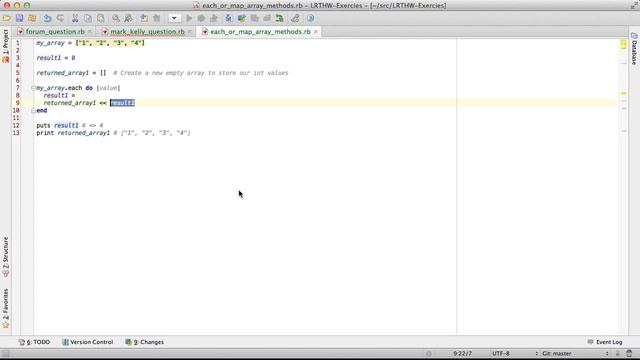
Task: Click puts keyword on line 12
Action: pos(43,125)
